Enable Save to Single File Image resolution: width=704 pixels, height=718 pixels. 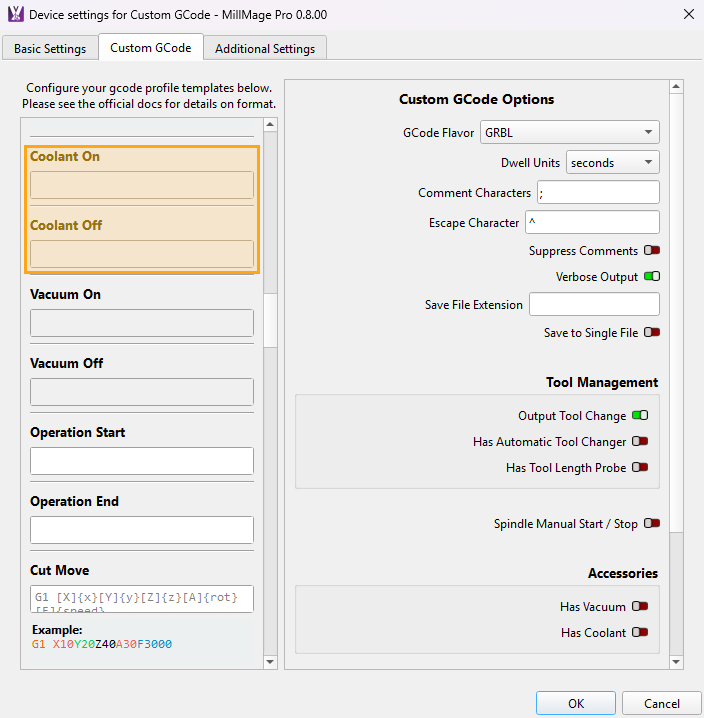[652, 333]
